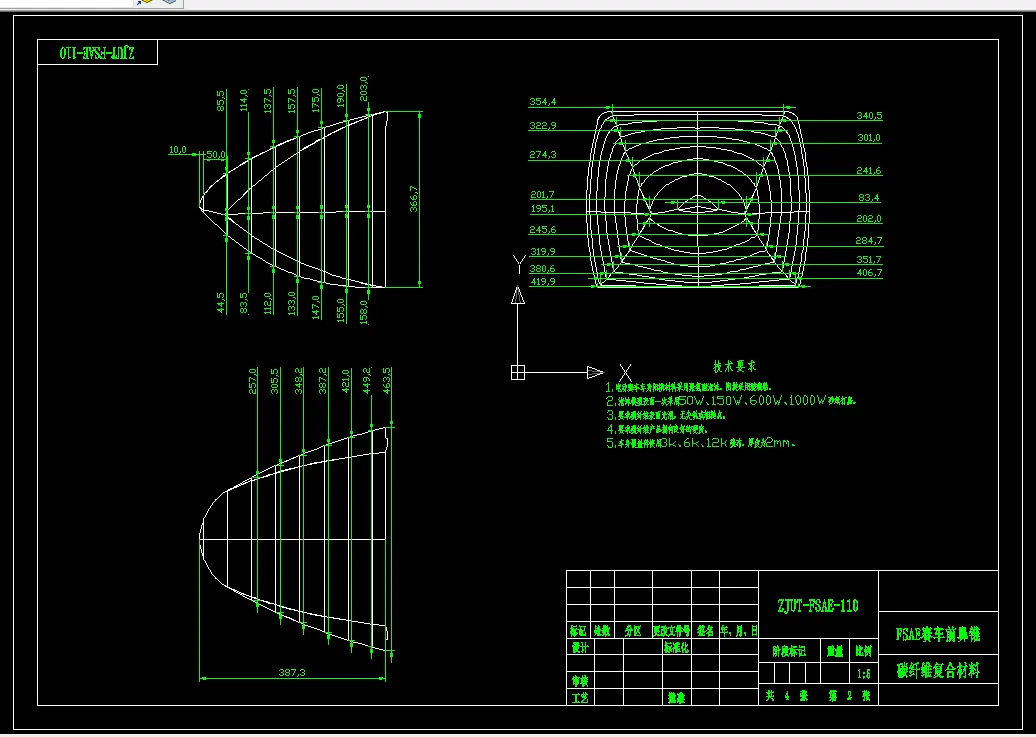
Task: Select the 274,3 dimension text
Action: click(x=542, y=155)
